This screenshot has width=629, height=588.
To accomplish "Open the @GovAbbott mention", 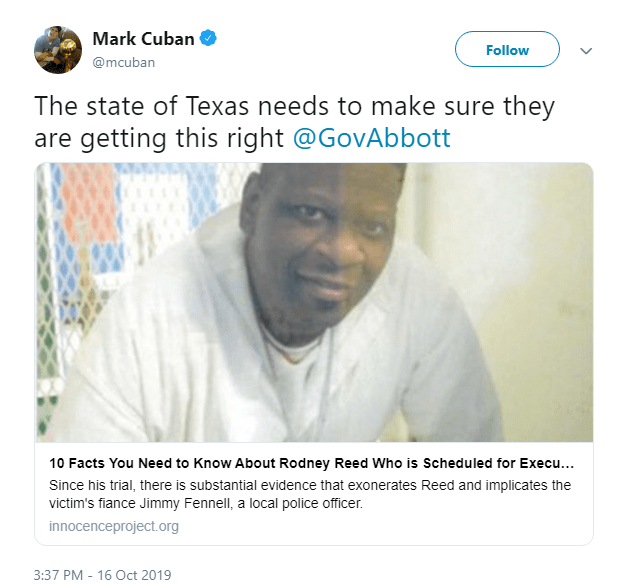I will tap(372, 138).
